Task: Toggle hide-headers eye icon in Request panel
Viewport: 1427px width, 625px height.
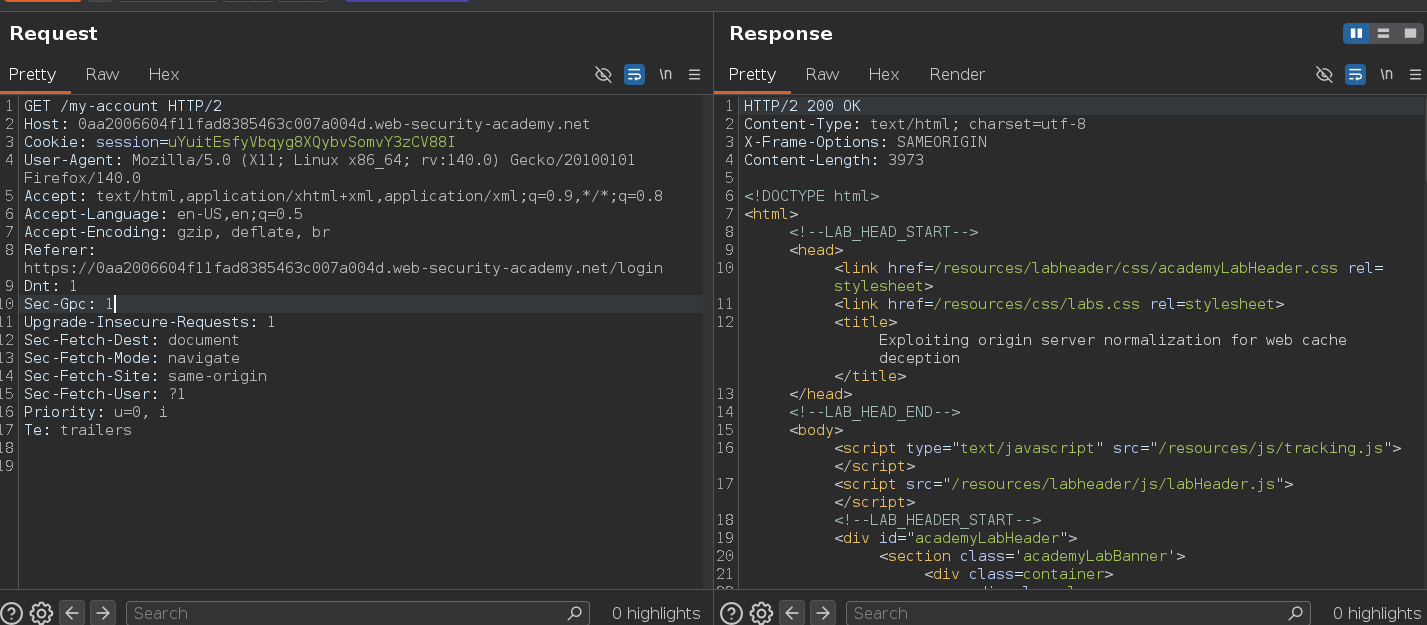Action: click(603, 74)
